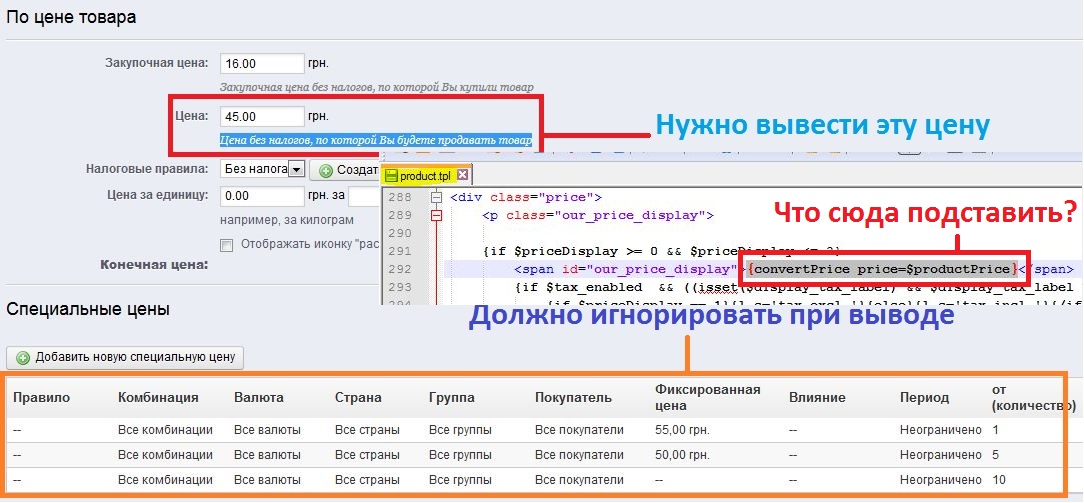
Task: Click the Период column header
Action: pyautogui.click(x=923, y=398)
